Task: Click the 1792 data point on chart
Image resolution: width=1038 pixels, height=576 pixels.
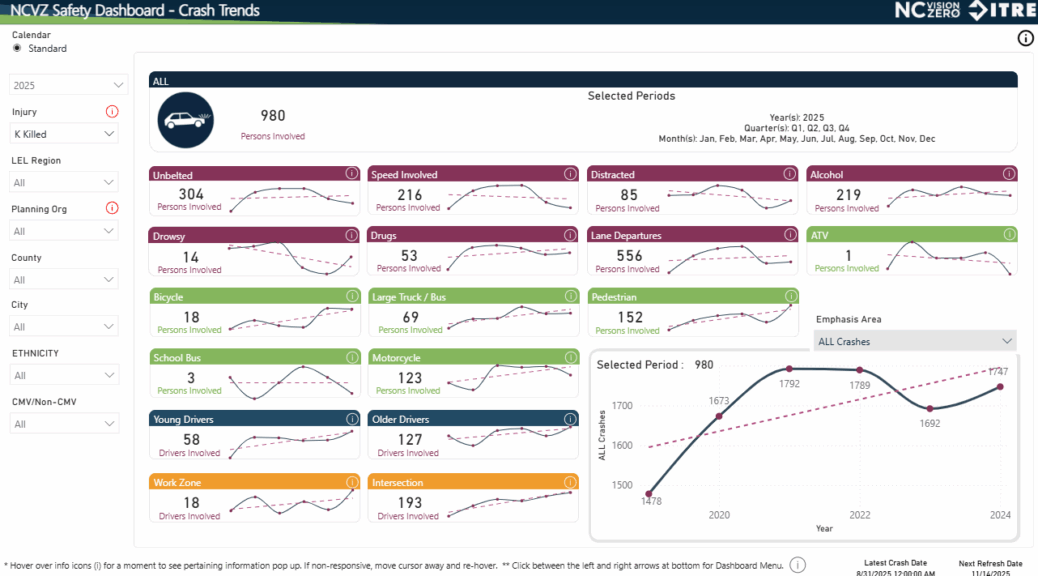Action: [x=789, y=369]
